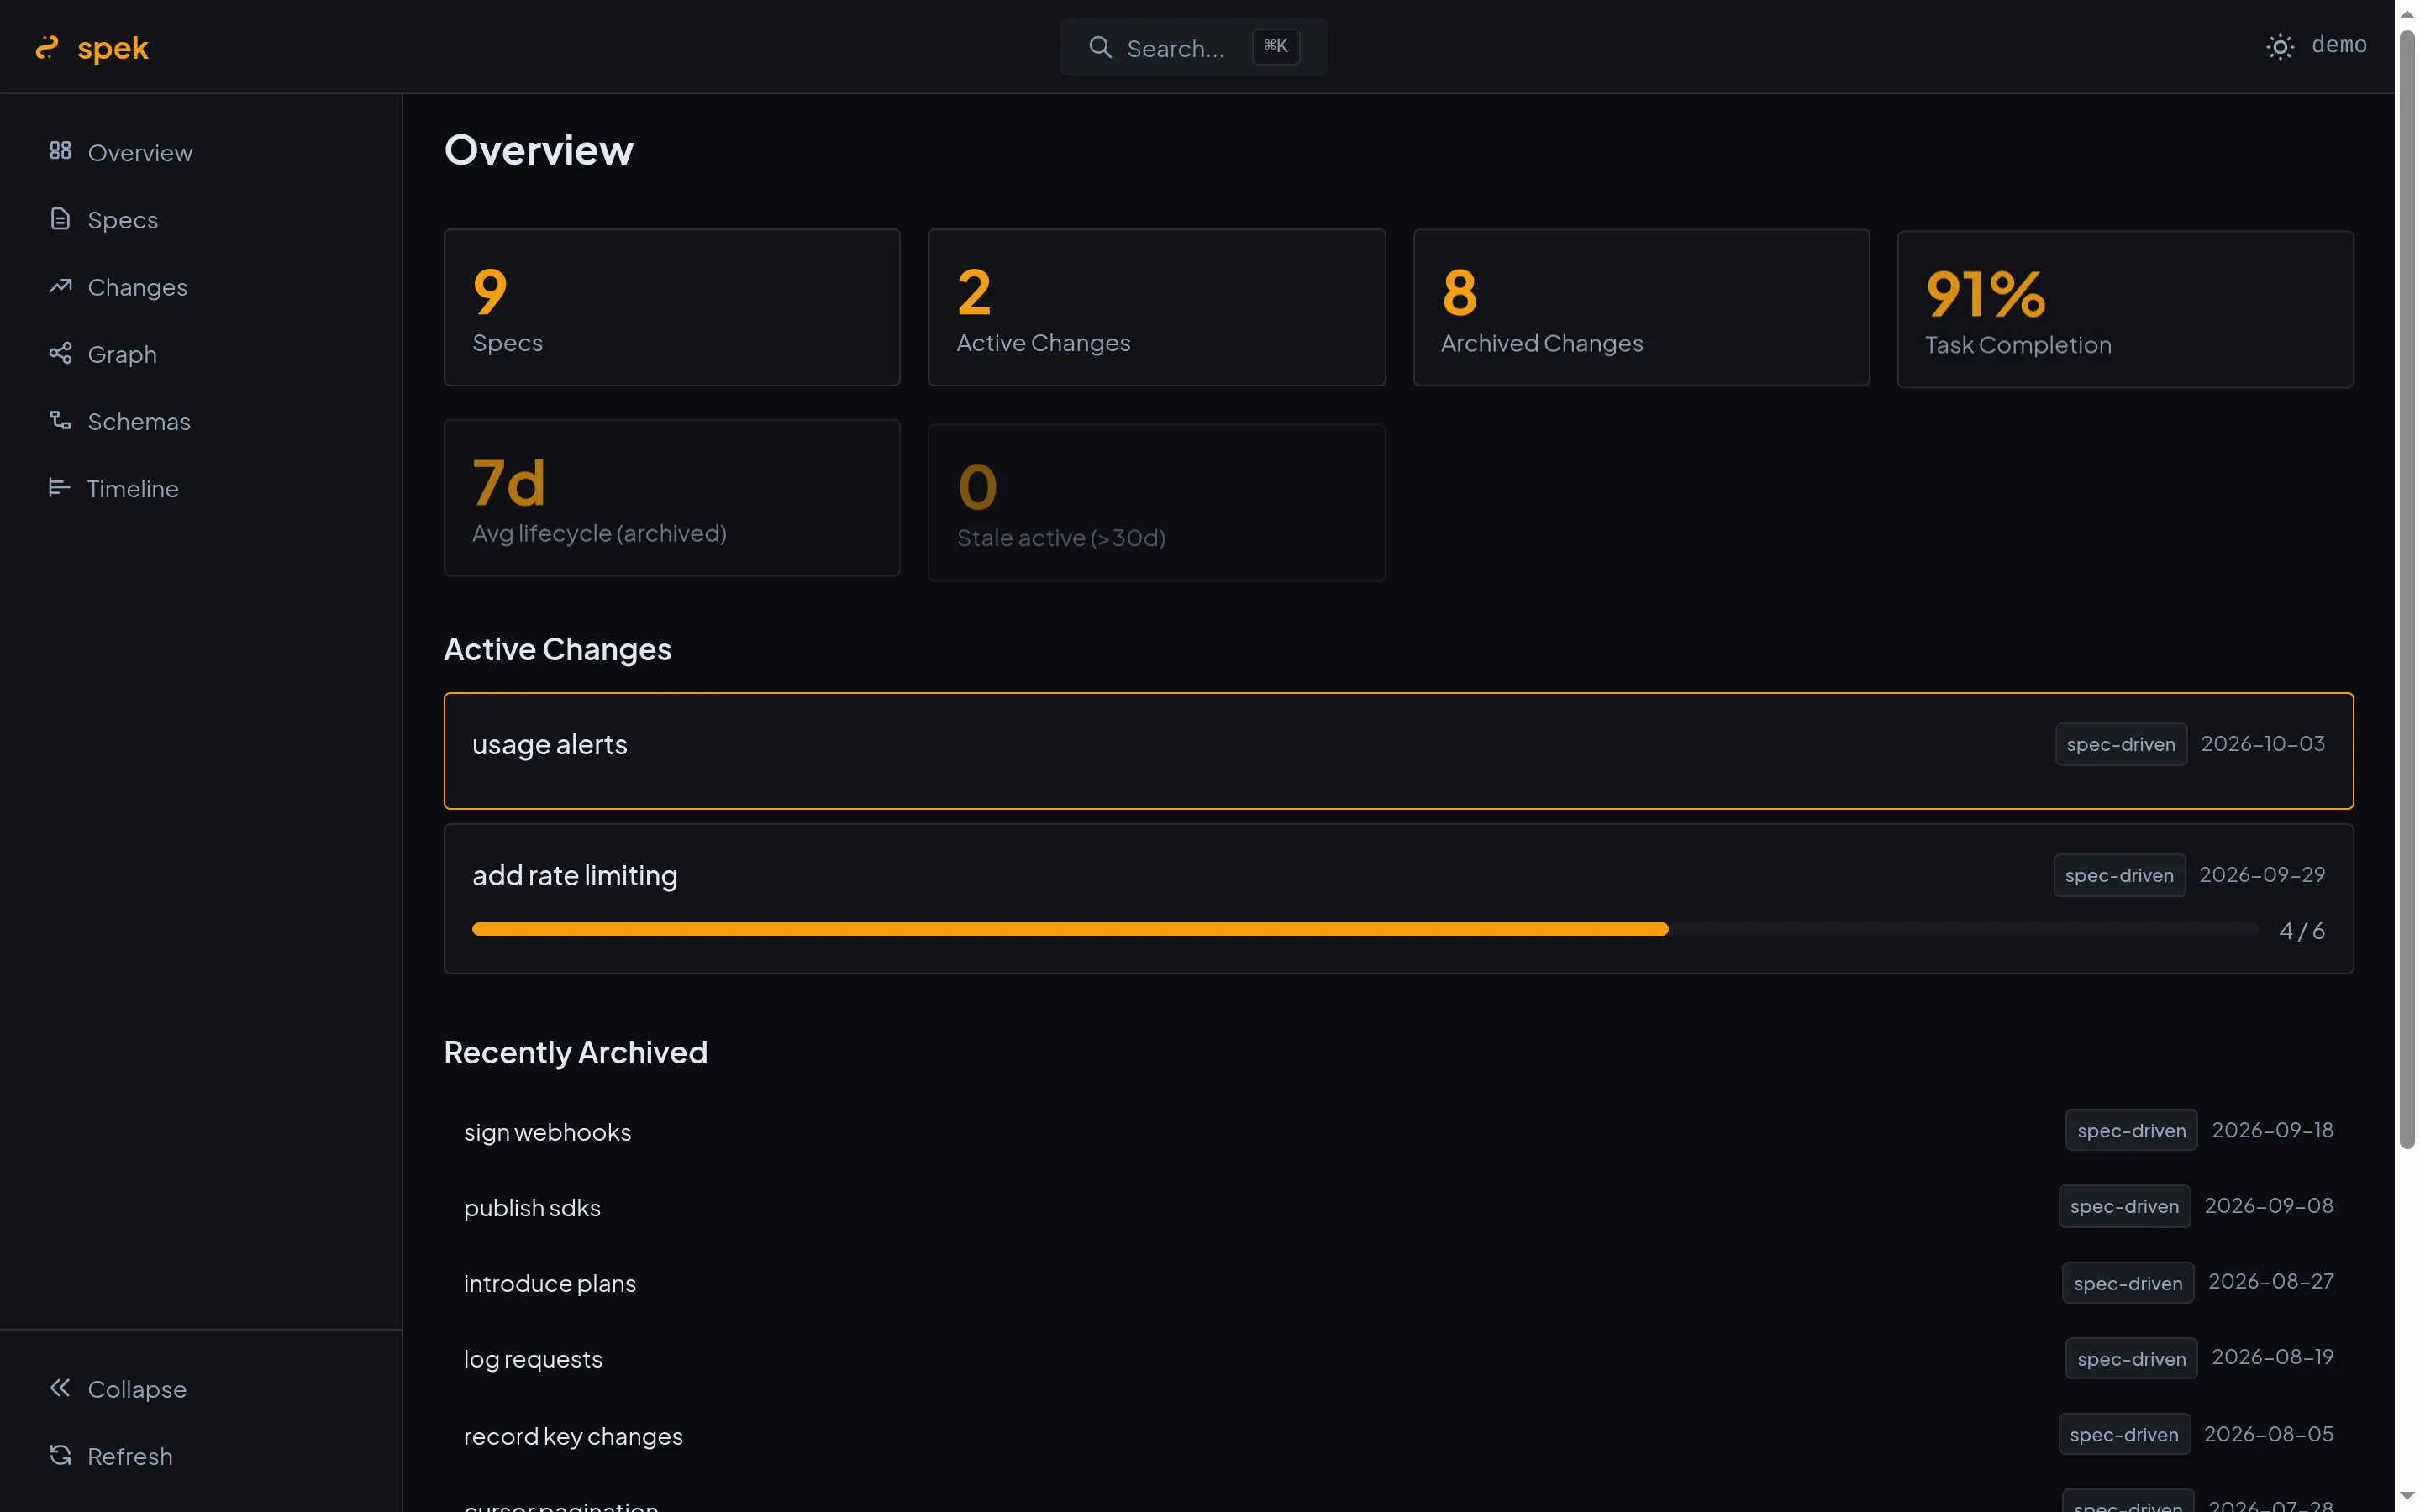Open the 9 Specs stat card
The image size is (2420, 1512).
(672, 307)
